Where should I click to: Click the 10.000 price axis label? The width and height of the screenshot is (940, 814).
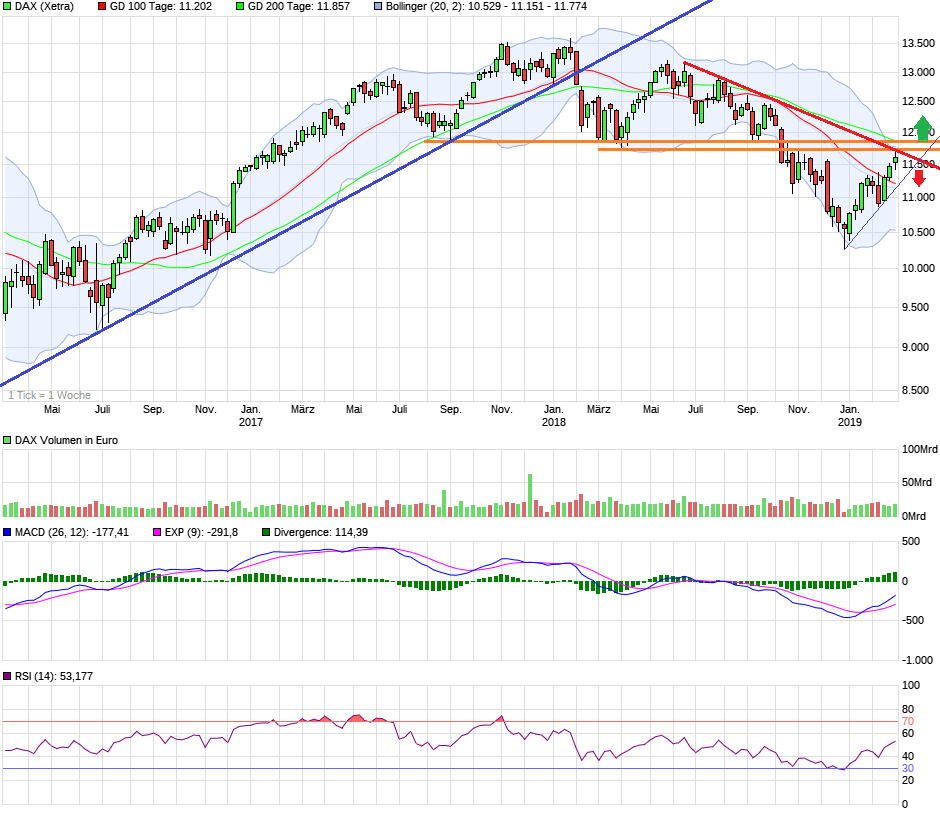tap(918, 268)
